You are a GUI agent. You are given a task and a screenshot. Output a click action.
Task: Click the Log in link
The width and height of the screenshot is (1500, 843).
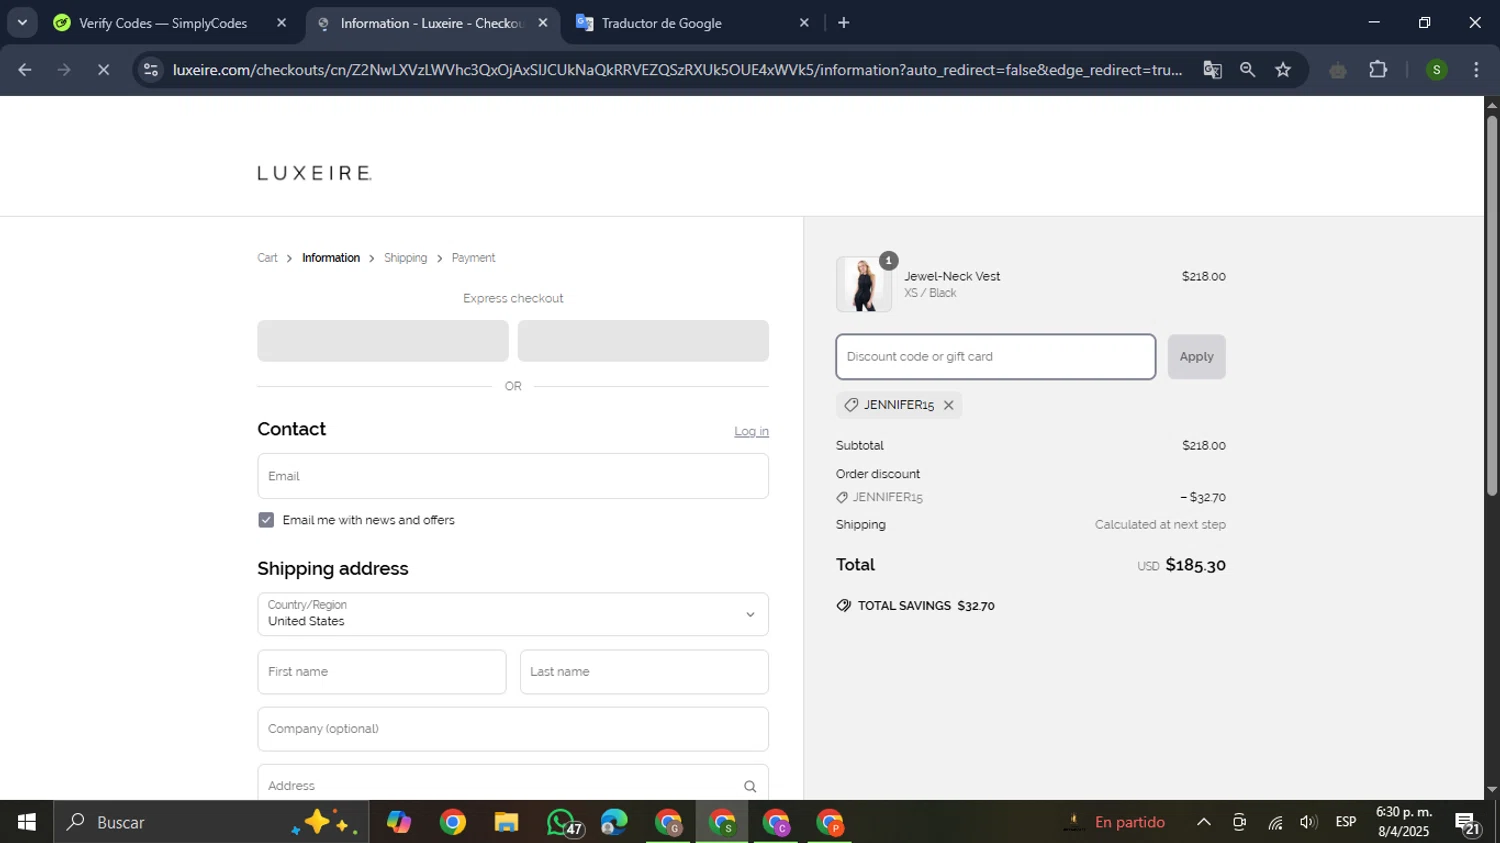coord(751,431)
